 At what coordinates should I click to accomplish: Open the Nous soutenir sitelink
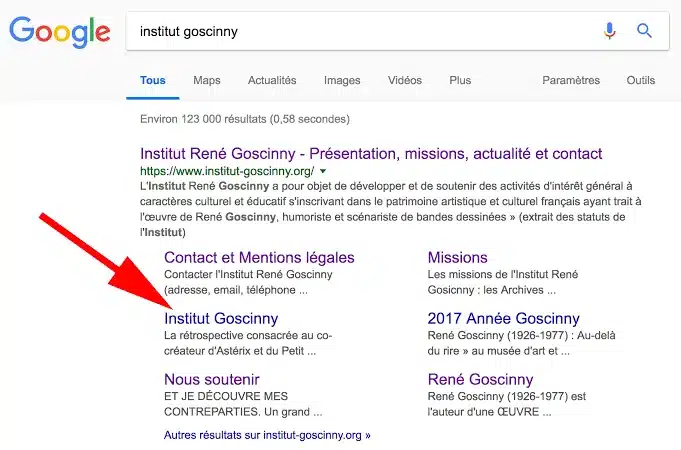coord(212,379)
